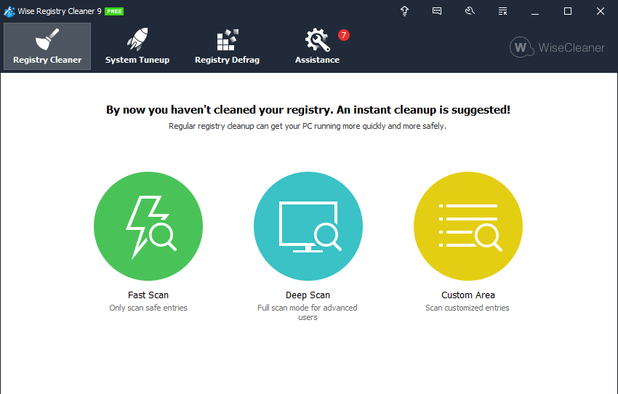The width and height of the screenshot is (618, 394).
Task: Open the Assistance tab
Action: (x=317, y=46)
